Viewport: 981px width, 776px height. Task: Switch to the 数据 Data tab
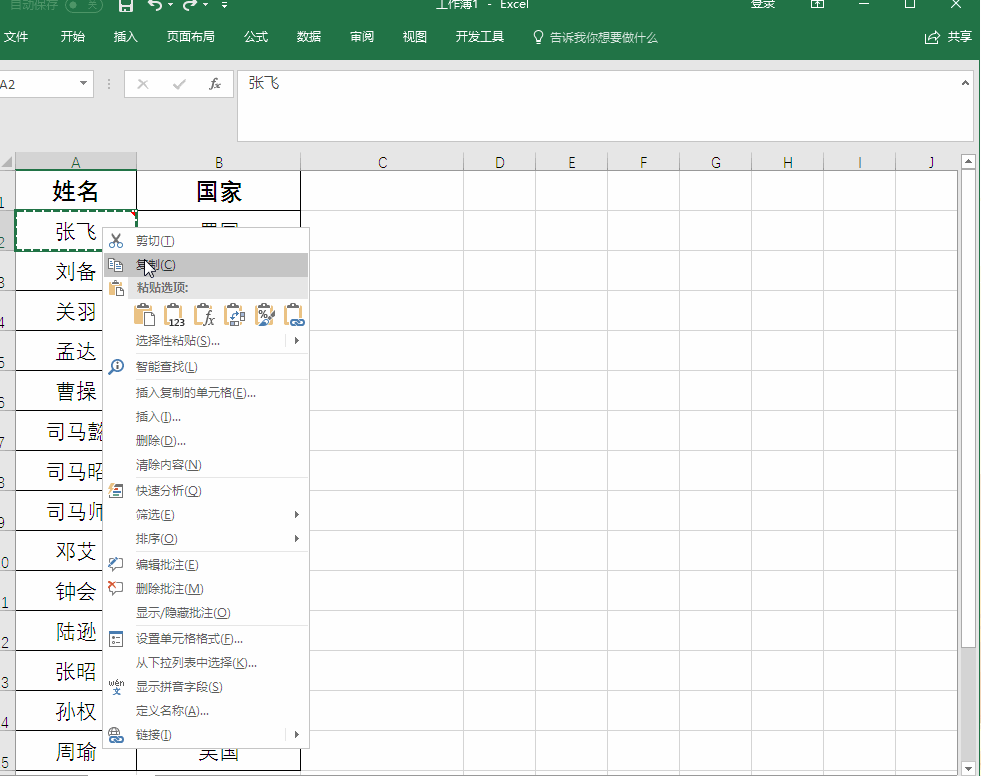[309, 37]
